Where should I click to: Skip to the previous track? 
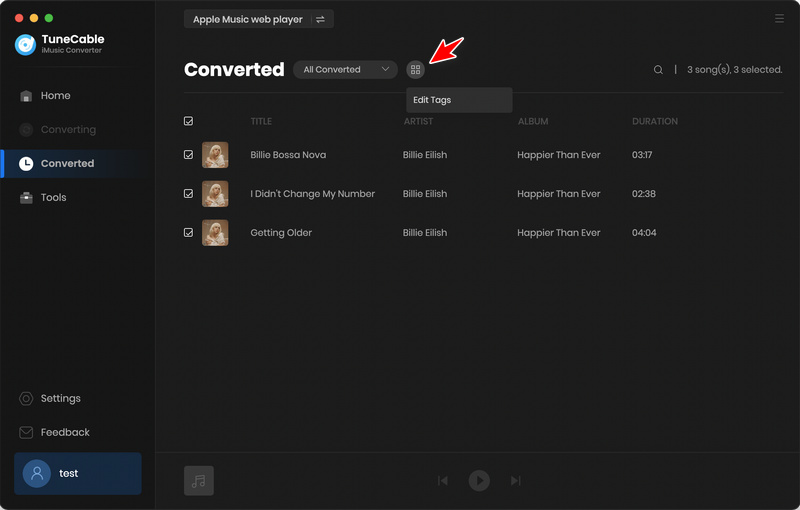[x=443, y=480]
